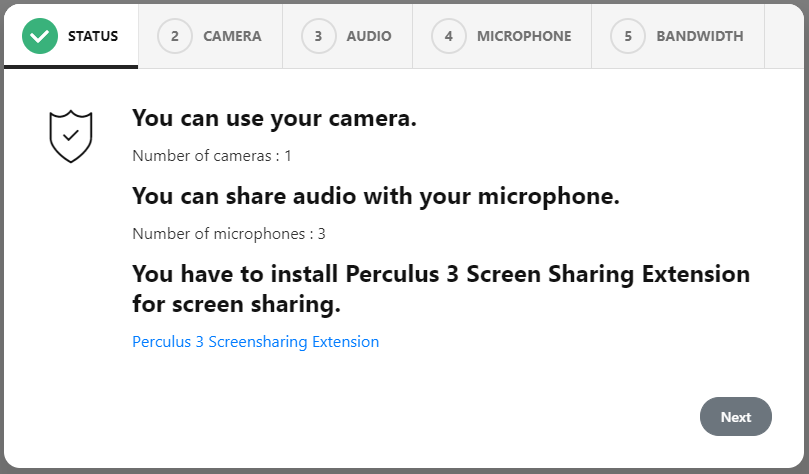The height and width of the screenshot is (474, 809).
Task: Click the step 5 circle for Bandwidth
Action: (628, 36)
